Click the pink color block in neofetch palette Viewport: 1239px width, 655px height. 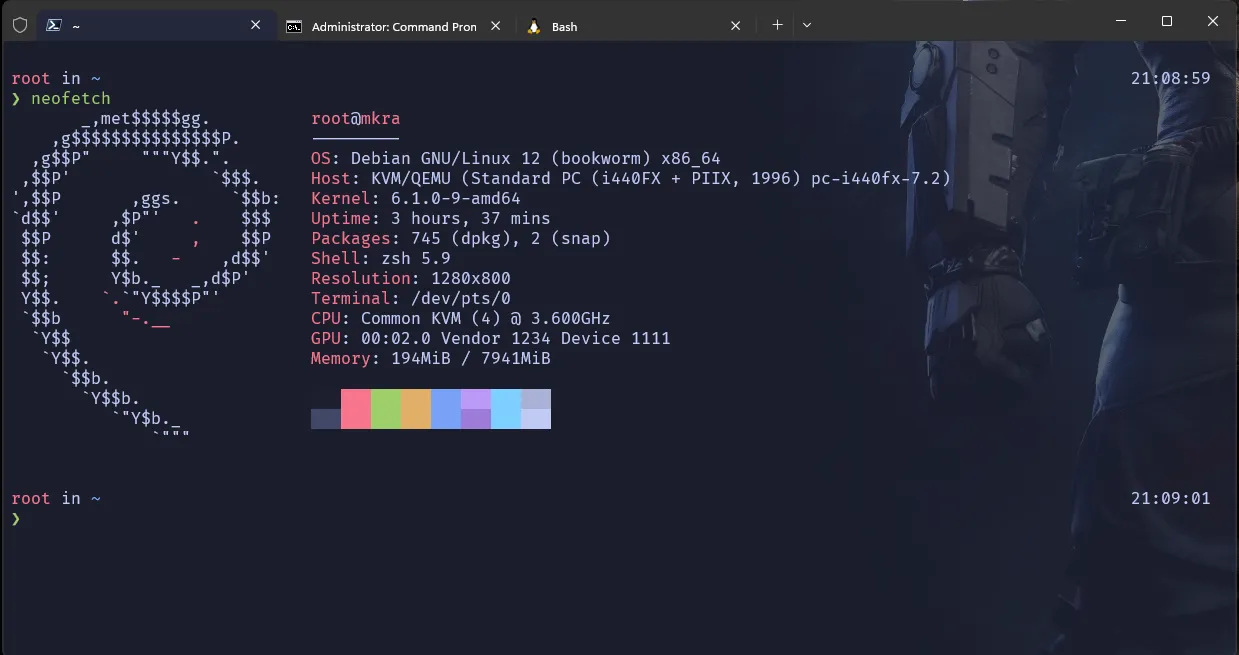[356, 409]
